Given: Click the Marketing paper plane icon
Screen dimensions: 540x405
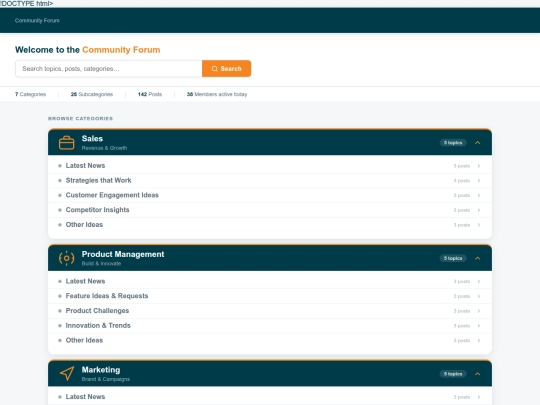Looking at the screenshot, I should coord(67,374).
